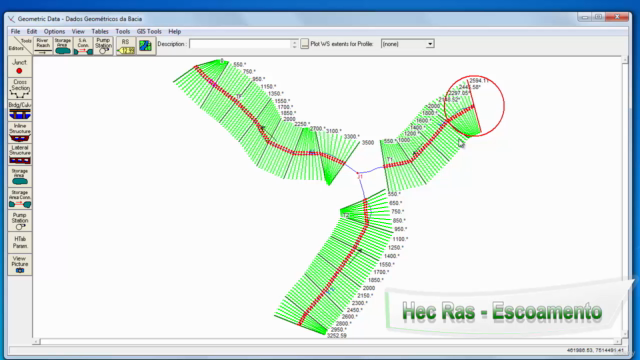Open the Pump Station editor in sidebar
Screen dimensions: 640x360
(20, 220)
